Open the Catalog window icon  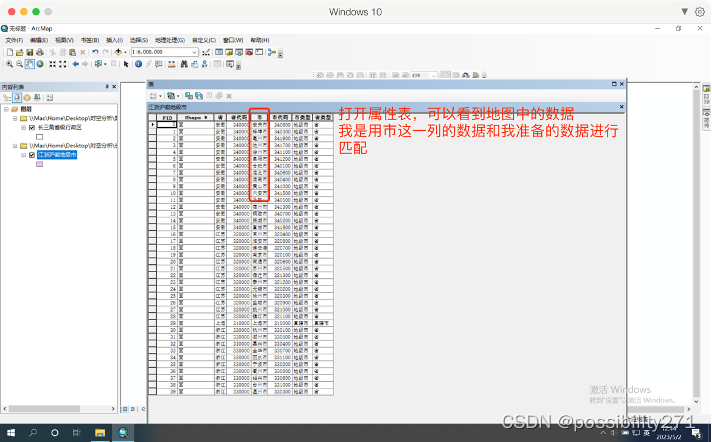pos(229,52)
